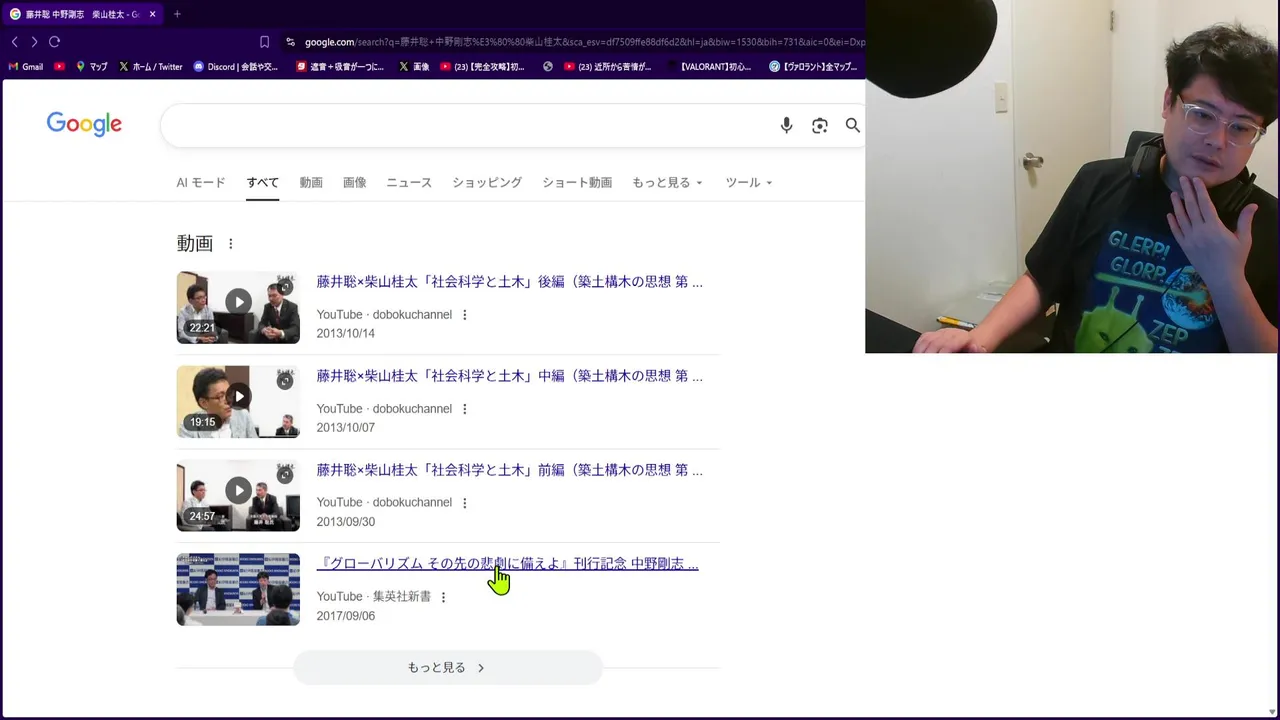This screenshot has height=720, width=1280.
Task: Open the YouTube bookmark next to Gmail
Action: pyautogui.click(x=60, y=67)
